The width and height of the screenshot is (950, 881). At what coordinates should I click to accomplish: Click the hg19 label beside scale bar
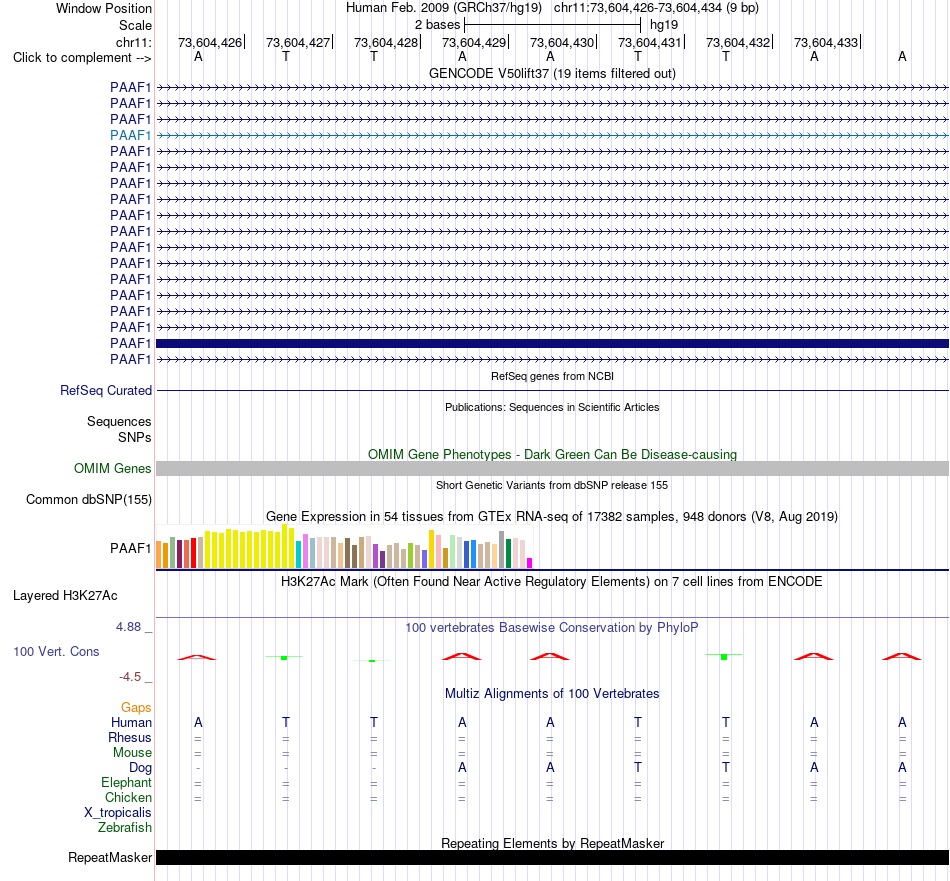pyautogui.click(x=663, y=25)
